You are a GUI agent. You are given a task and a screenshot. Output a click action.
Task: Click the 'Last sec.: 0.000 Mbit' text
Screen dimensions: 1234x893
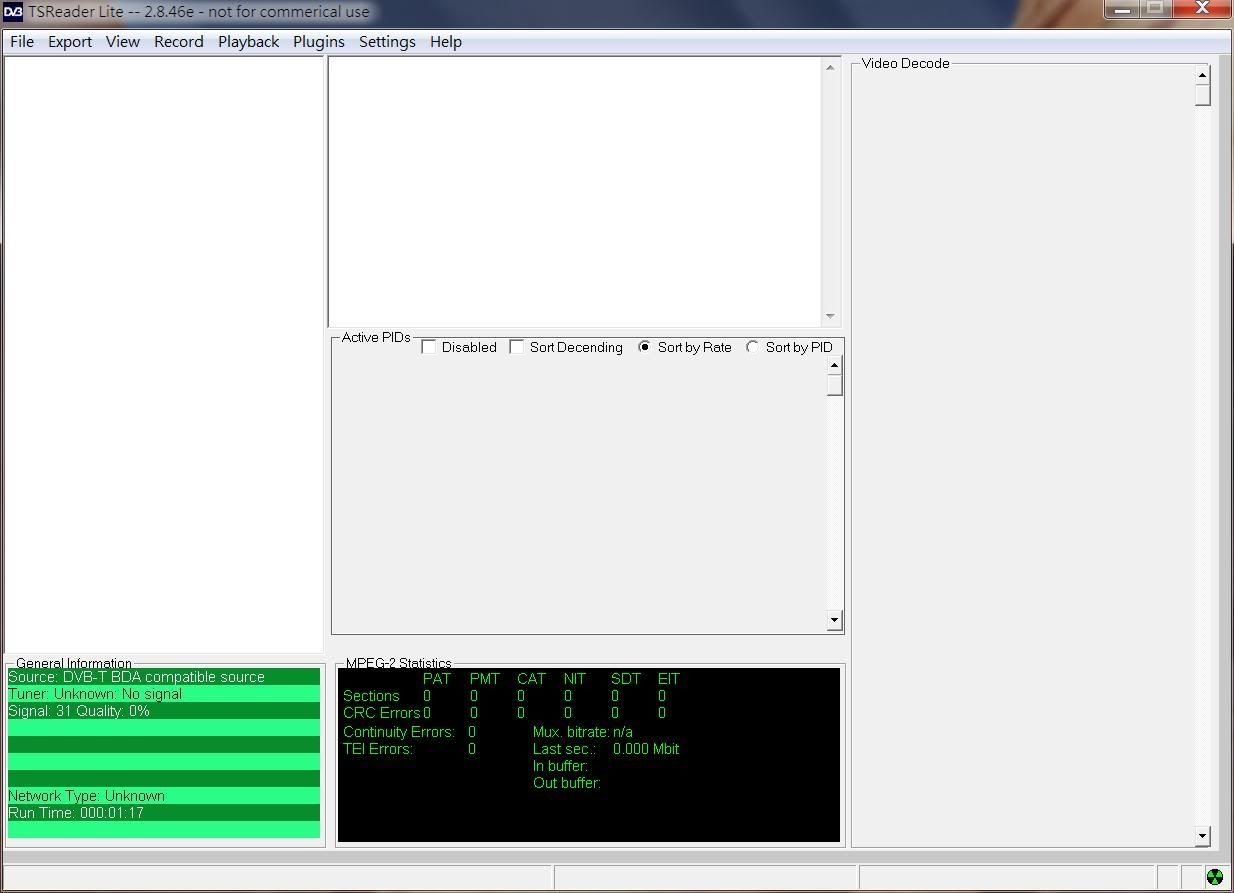coord(606,749)
